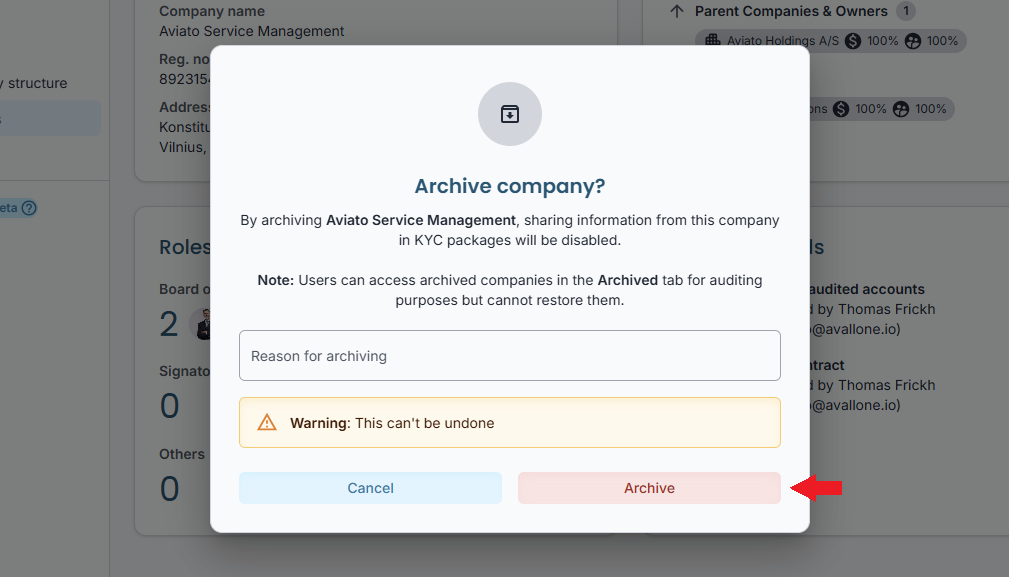
Task: Open the Beta help question mark icon
Action: 29,208
